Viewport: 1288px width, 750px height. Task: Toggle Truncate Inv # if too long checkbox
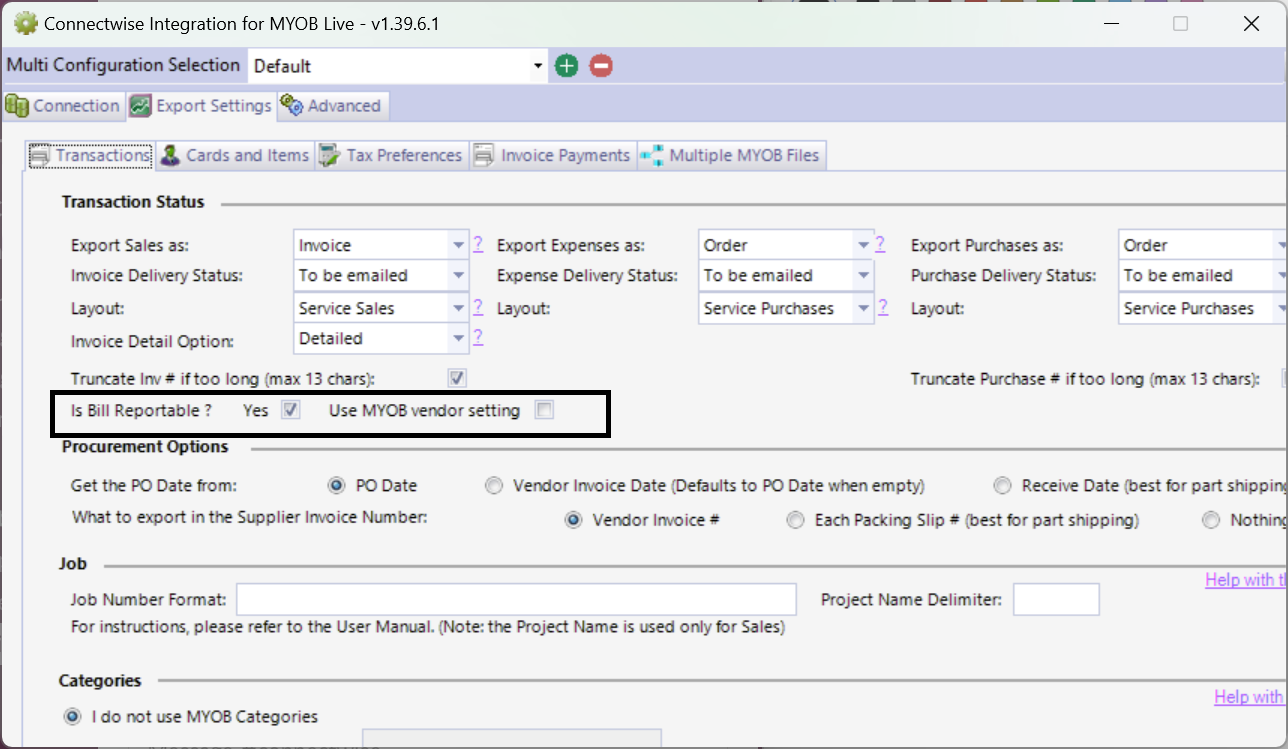point(457,379)
